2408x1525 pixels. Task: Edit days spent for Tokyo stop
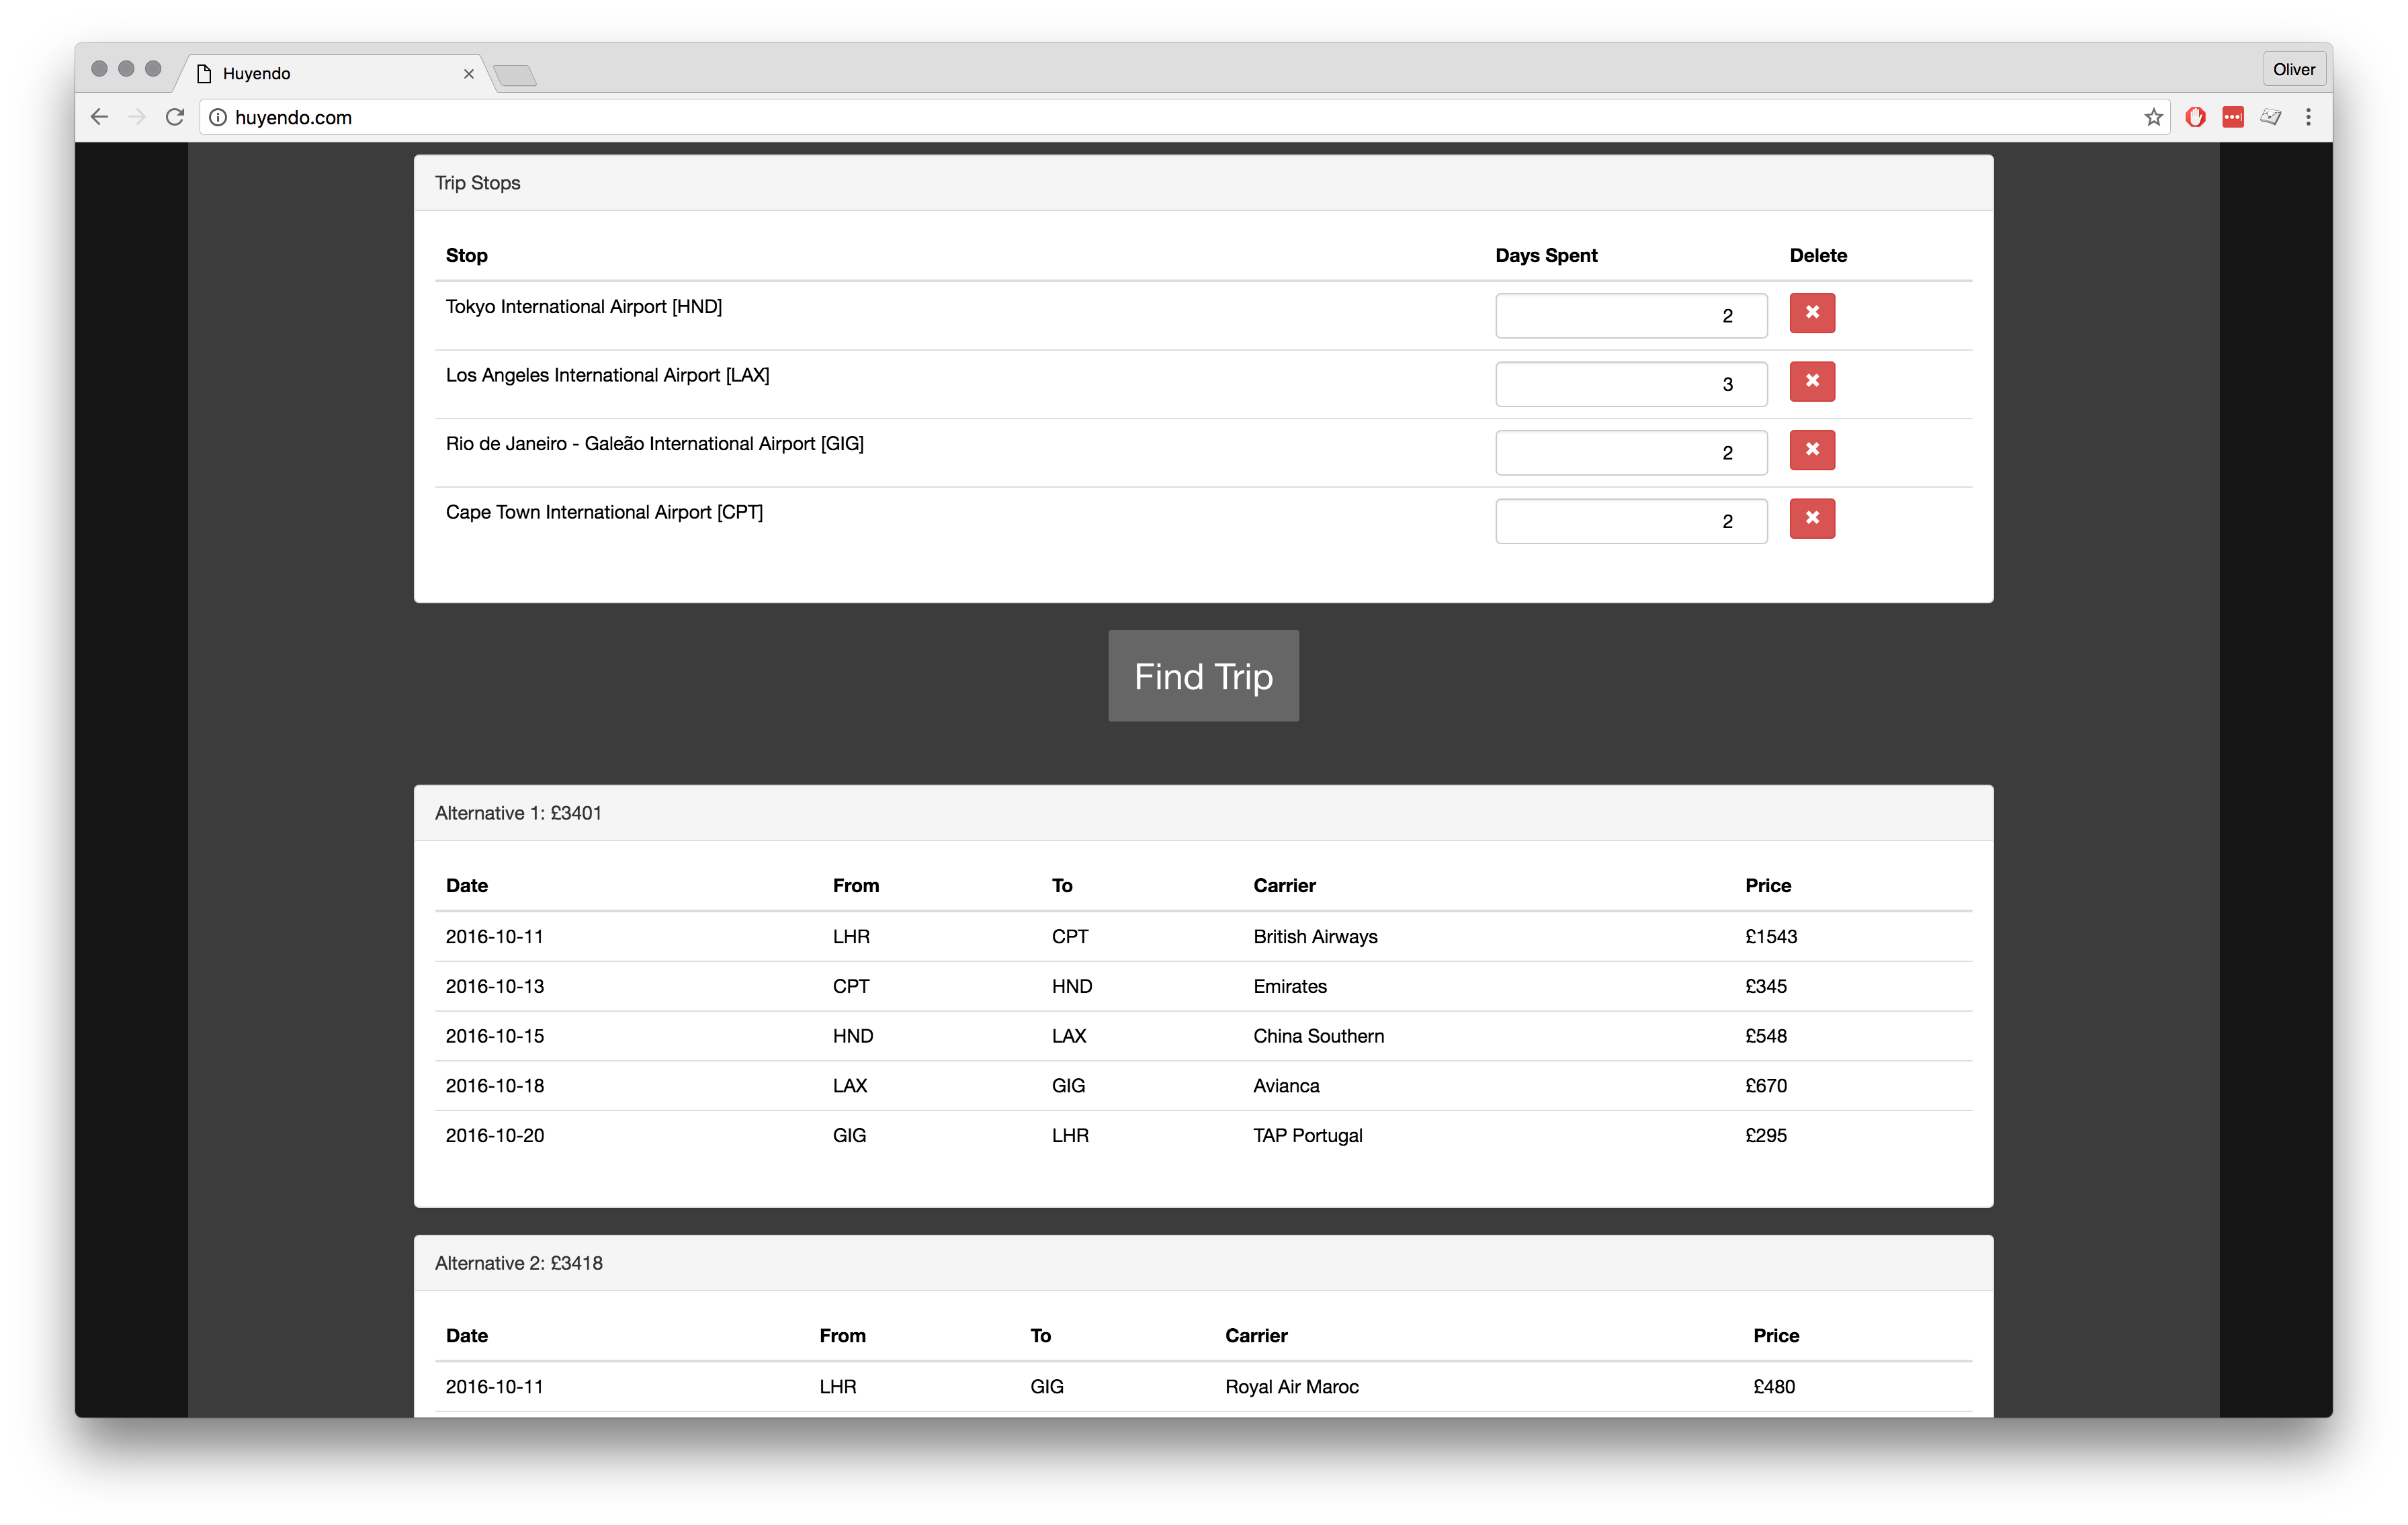click(x=1630, y=316)
